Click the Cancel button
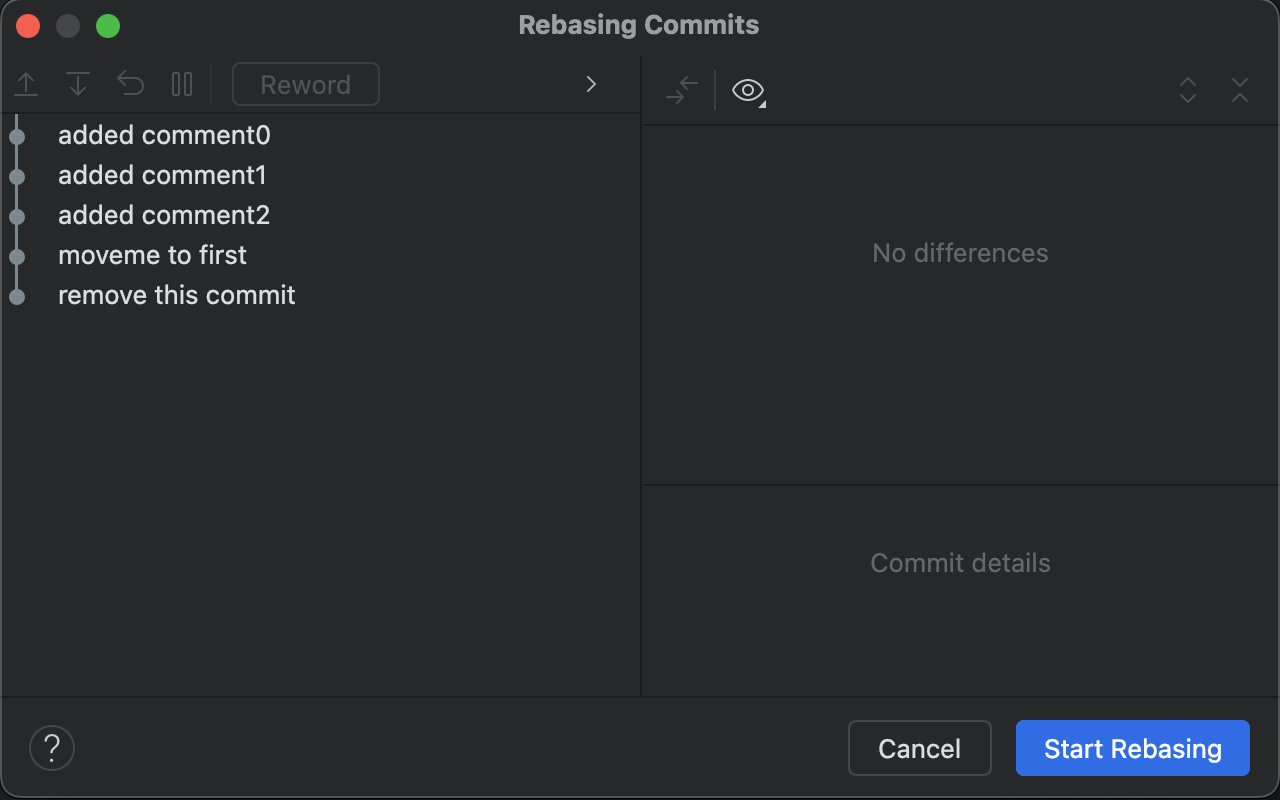The width and height of the screenshot is (1280, 800). click(919, 748)
